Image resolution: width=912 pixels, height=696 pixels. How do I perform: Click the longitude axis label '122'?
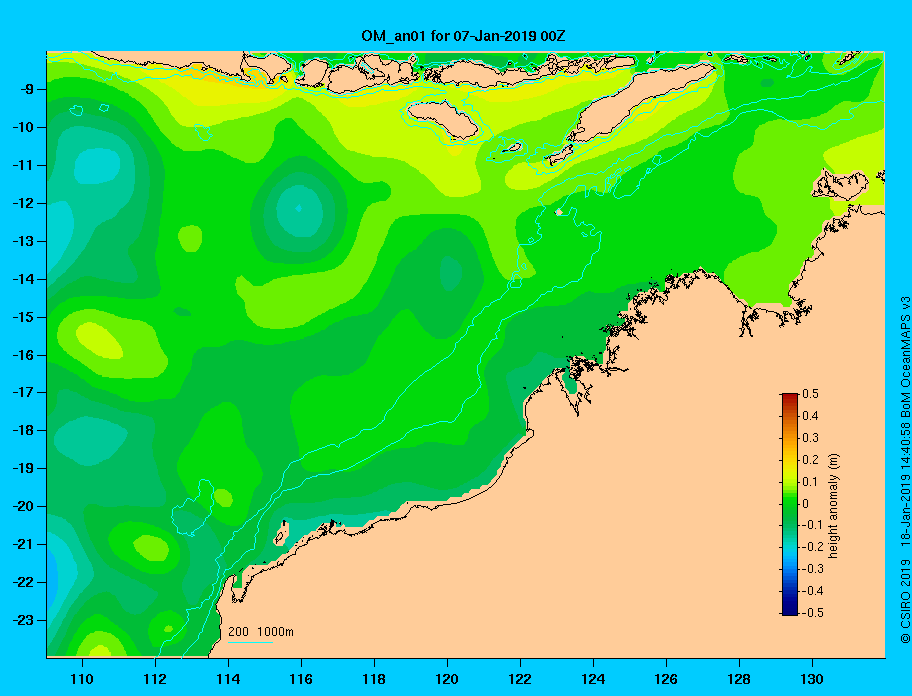(x=520, y=679)
